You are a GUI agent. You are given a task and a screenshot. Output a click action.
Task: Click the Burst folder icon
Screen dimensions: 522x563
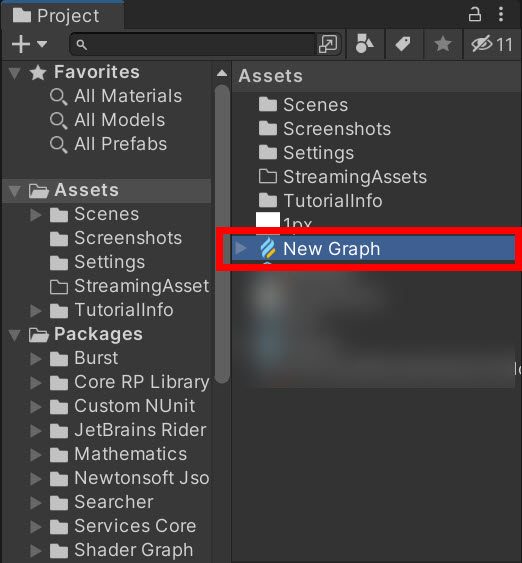[x=59, y=359]
